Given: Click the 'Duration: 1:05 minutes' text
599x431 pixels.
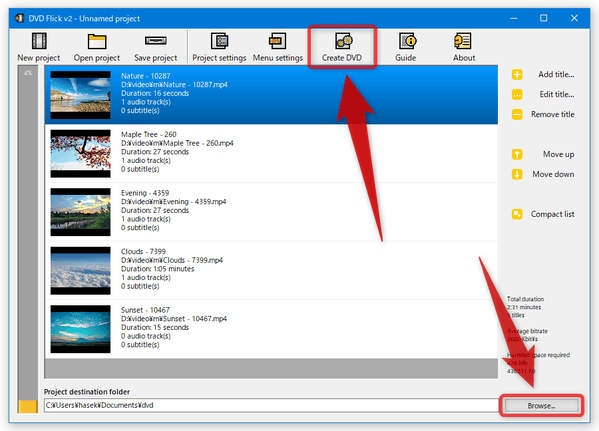Looking at the screenshot, I should [157, 269].
